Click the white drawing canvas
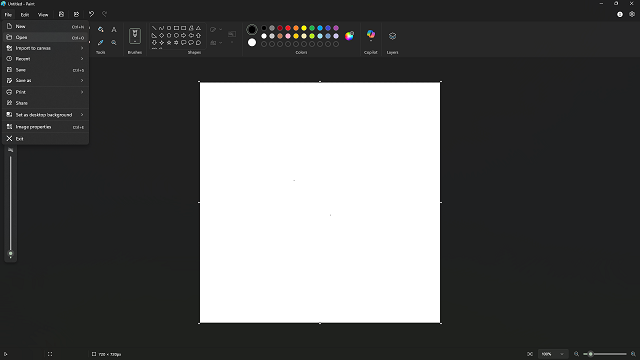640x360 pixels. (320, 202)
